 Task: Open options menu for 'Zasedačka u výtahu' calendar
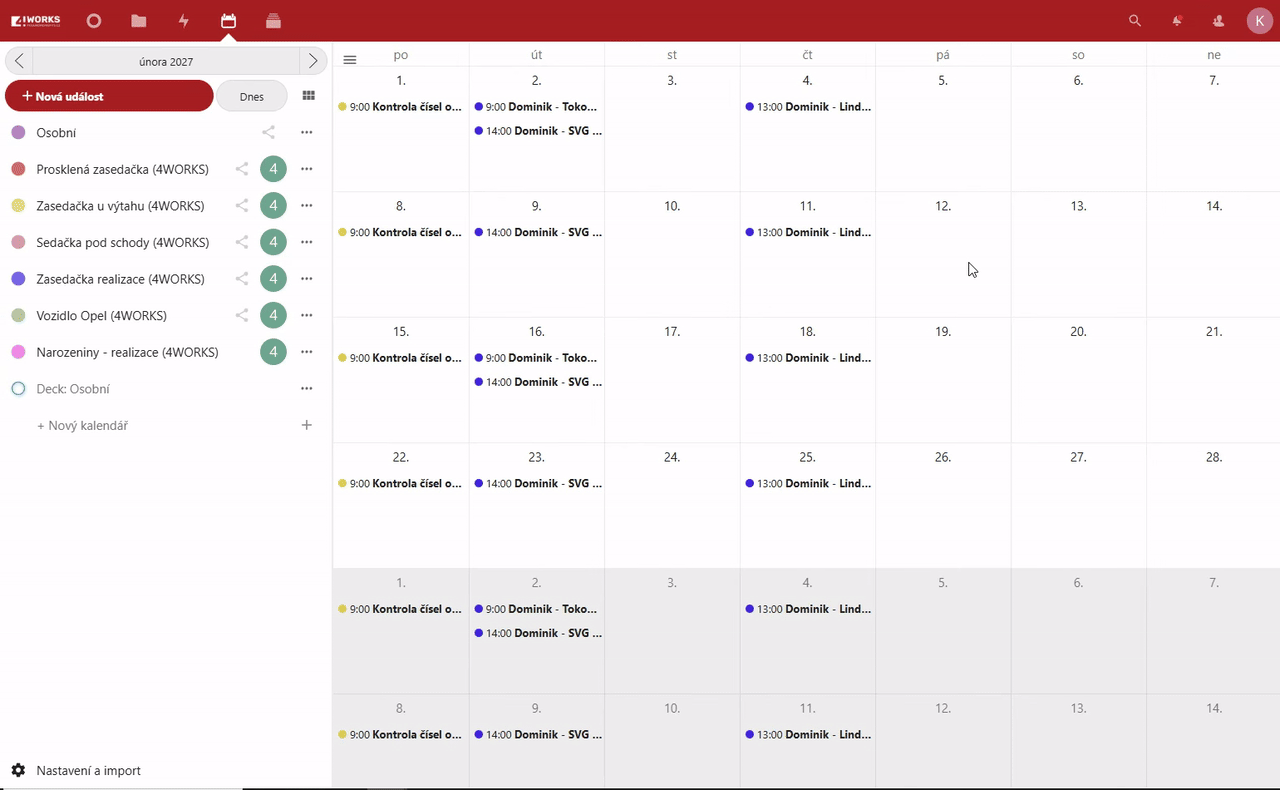tap(306, 205)
